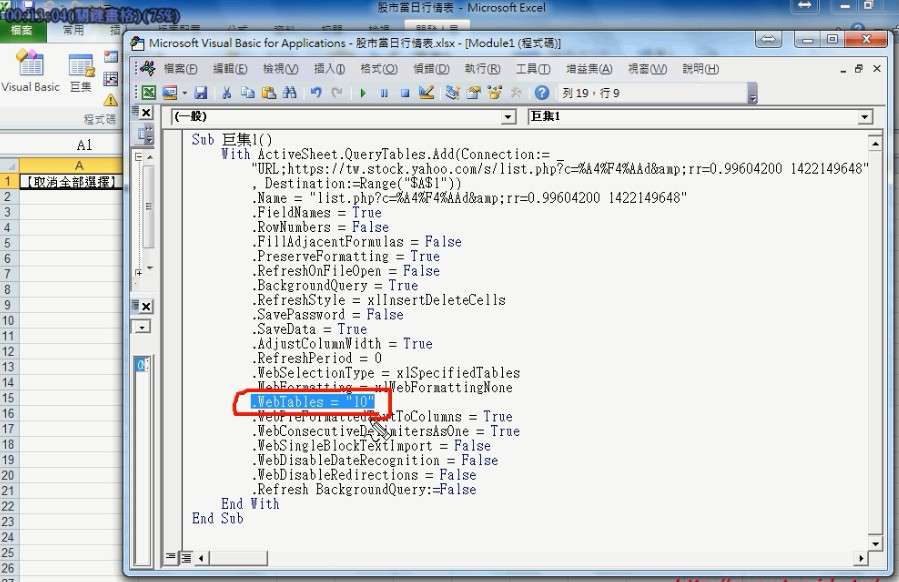Click the .RefreshPeriod = 0 line
This screenshot has width=899, height=582.
[316, 358]
